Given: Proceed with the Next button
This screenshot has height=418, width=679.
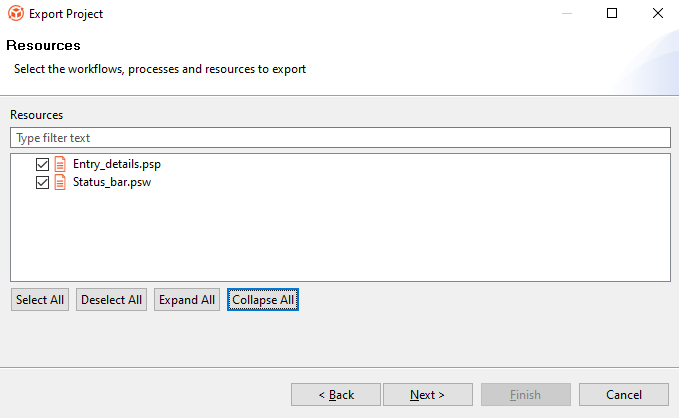Looking at the screenshot, I should tap(427, 395).
